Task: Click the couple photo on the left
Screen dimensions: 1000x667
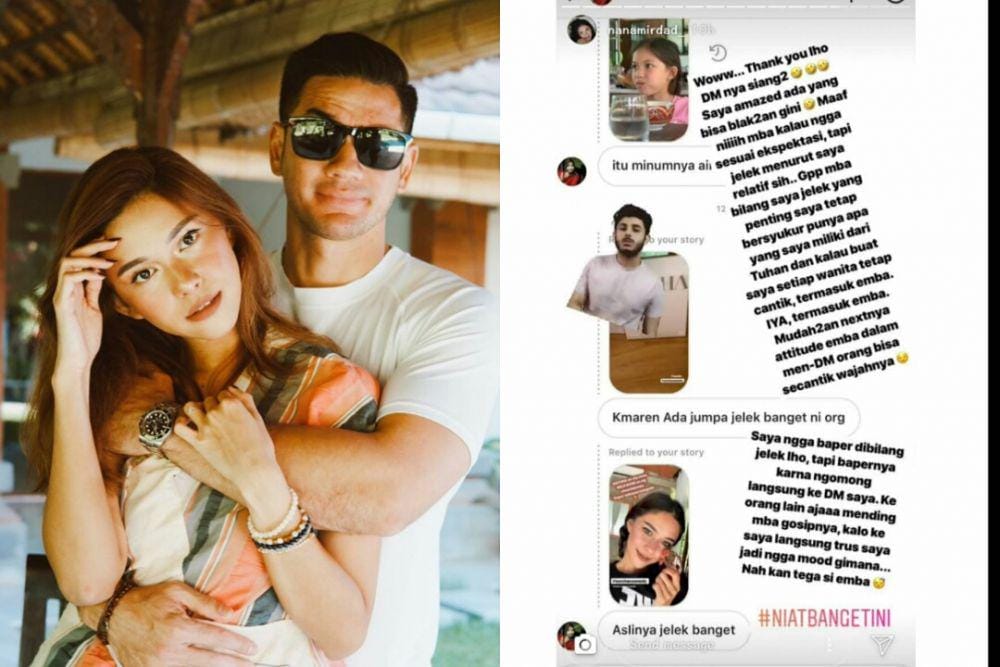Action: tap(250, 334)
